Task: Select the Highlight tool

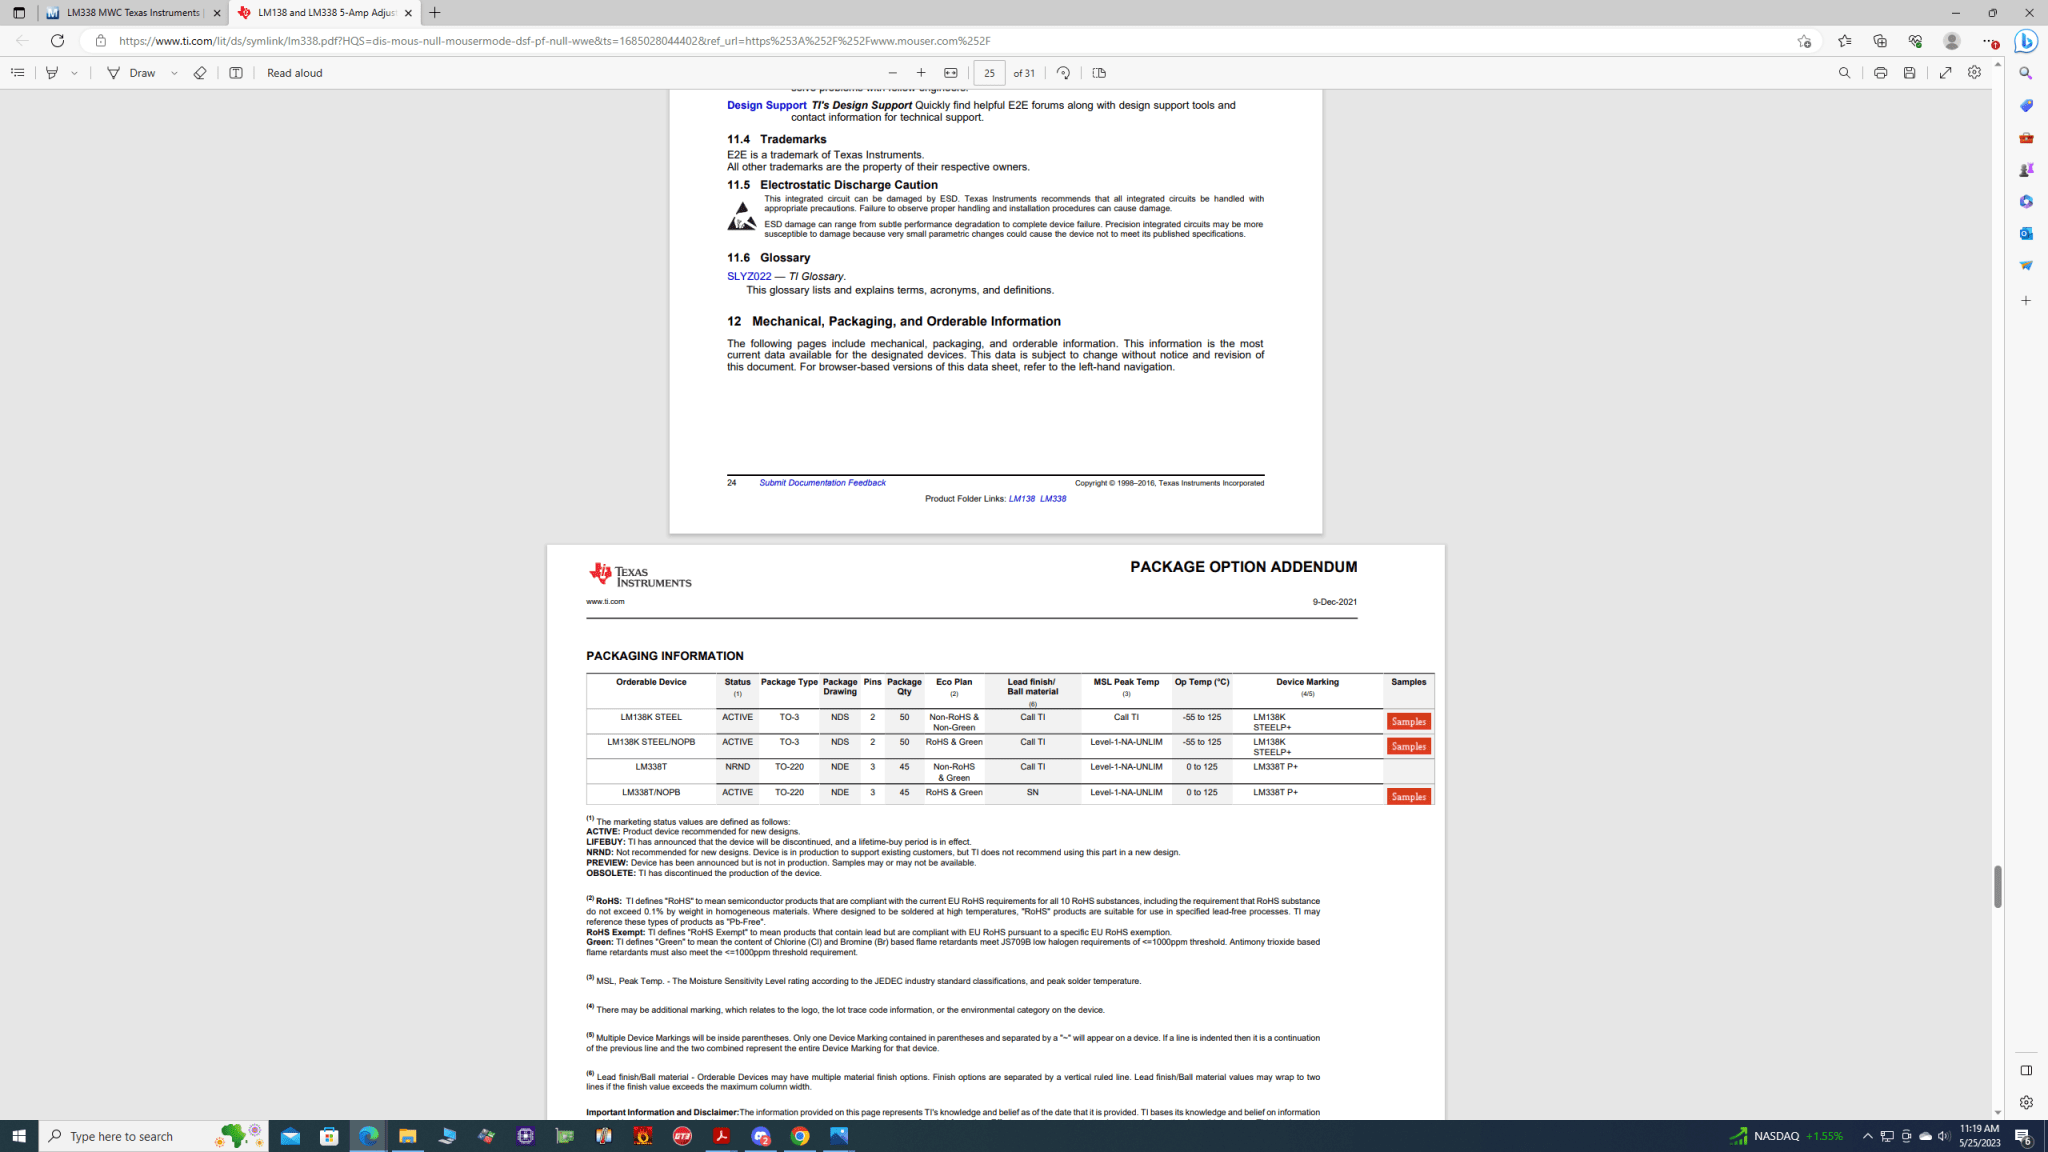Action: click(52, 73)
